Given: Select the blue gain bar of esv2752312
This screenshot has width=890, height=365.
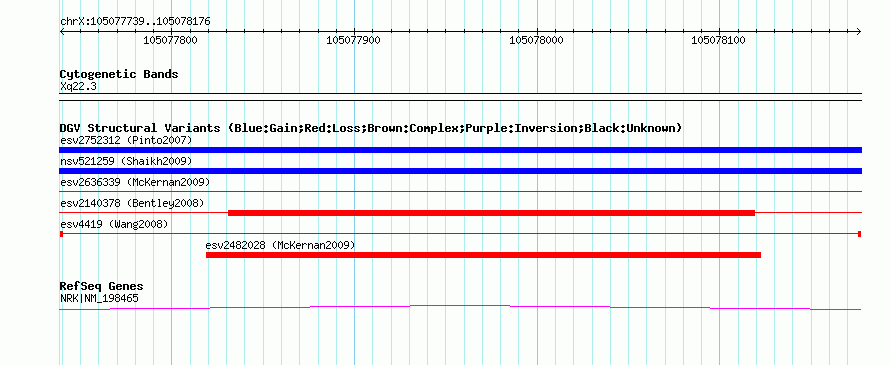Looking at the screenshot, I should coord(460,150).
